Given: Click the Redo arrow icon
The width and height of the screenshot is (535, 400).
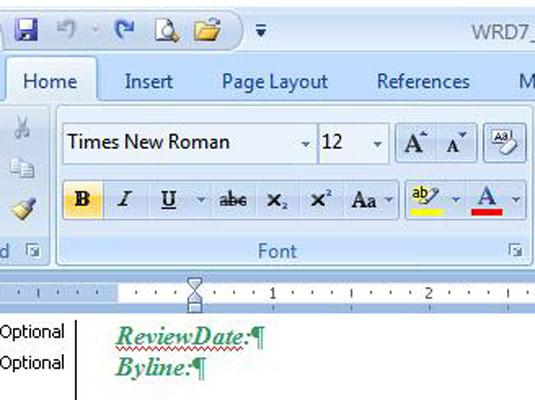Looking at the screenshot, I should pyautogui.click(x=124, y=29).
